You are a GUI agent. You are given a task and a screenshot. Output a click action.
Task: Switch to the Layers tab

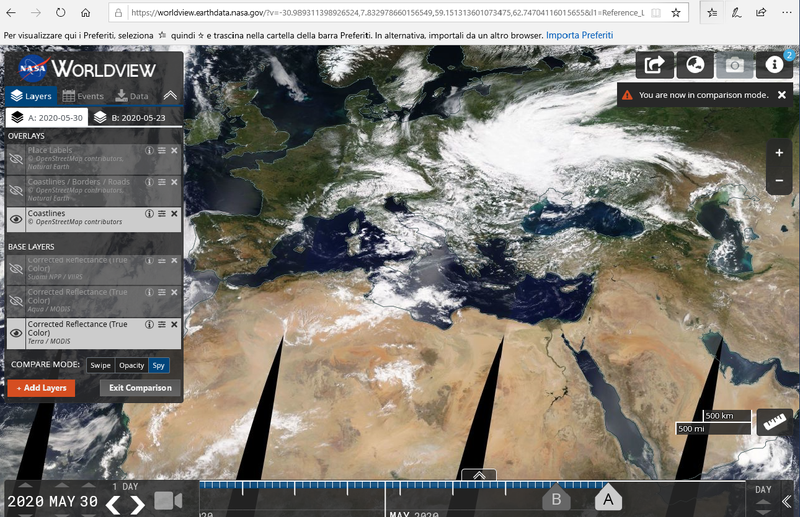point(31,96)
